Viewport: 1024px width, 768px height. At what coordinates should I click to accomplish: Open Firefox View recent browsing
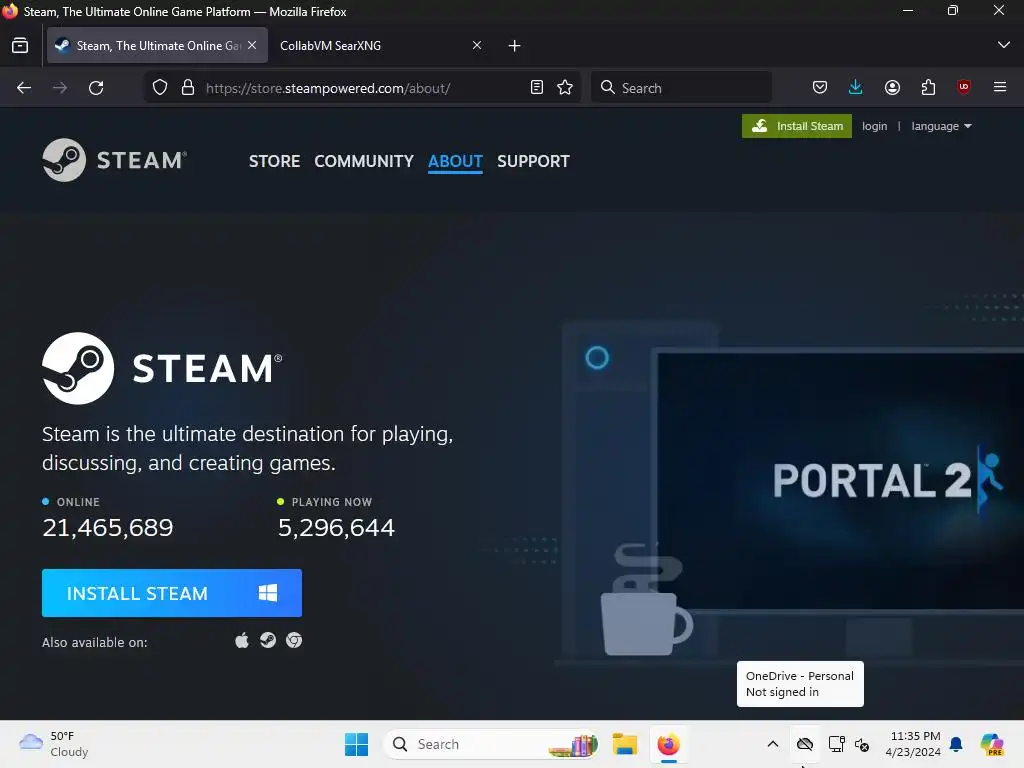point(20,46)
